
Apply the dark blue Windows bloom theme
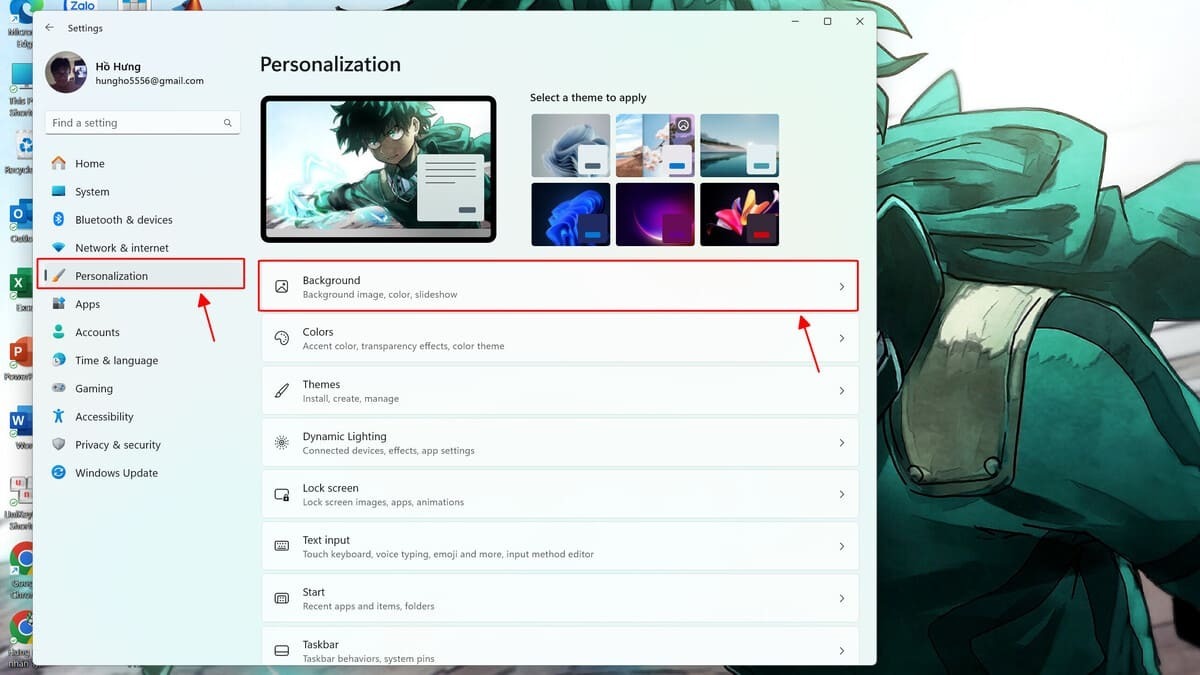(570, 214)
